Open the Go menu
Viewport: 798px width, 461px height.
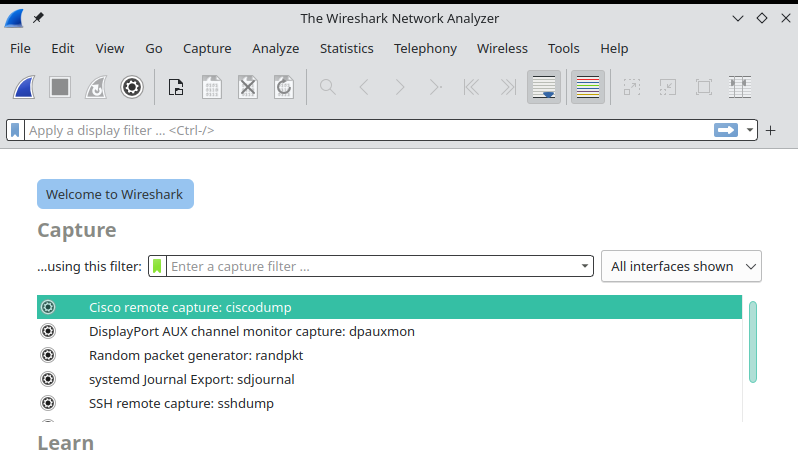154,48
